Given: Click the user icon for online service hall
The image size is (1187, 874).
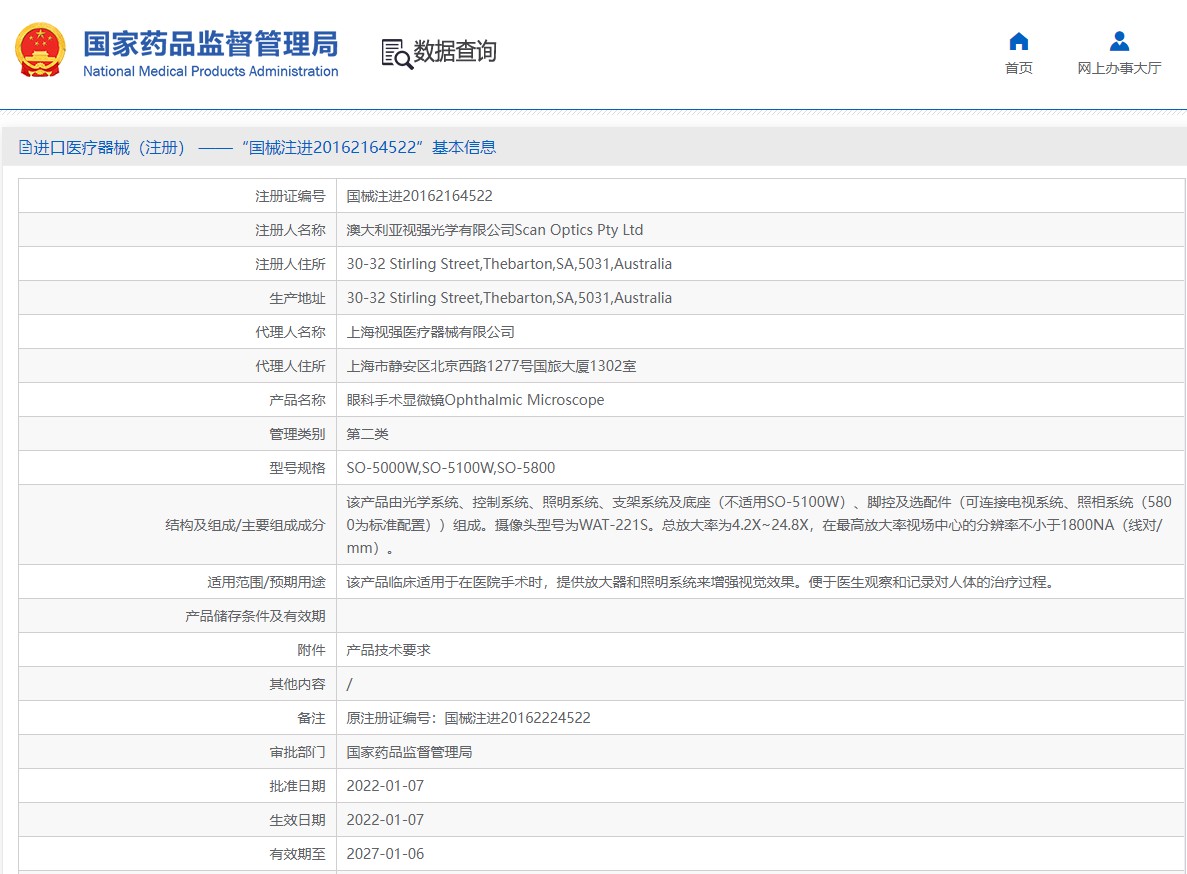Looking at the screenshot, I should pos(1119,41).
